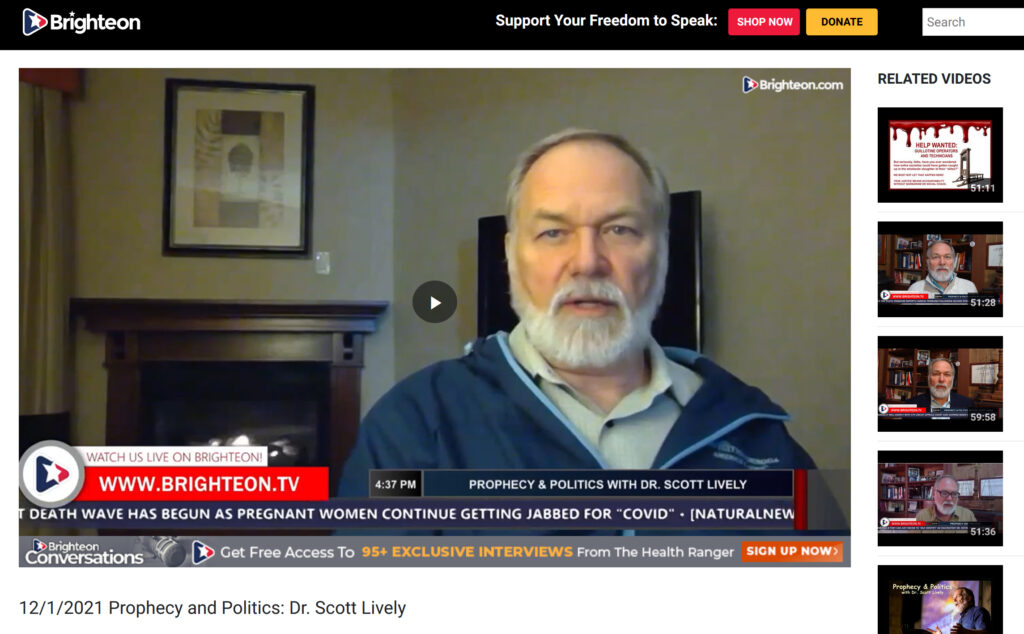Open the guillotine Help Wanted related video

pos(940,155)
